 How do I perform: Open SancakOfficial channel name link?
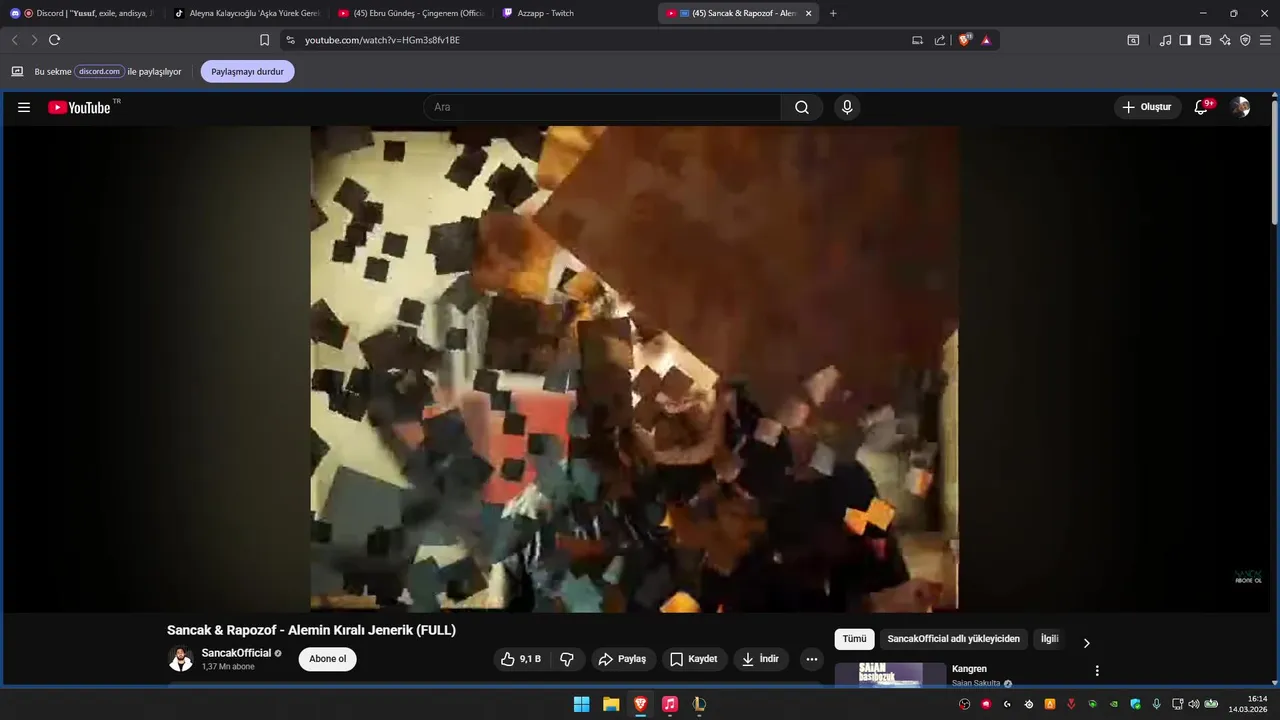pyautogui.click(x=236, y=653)
